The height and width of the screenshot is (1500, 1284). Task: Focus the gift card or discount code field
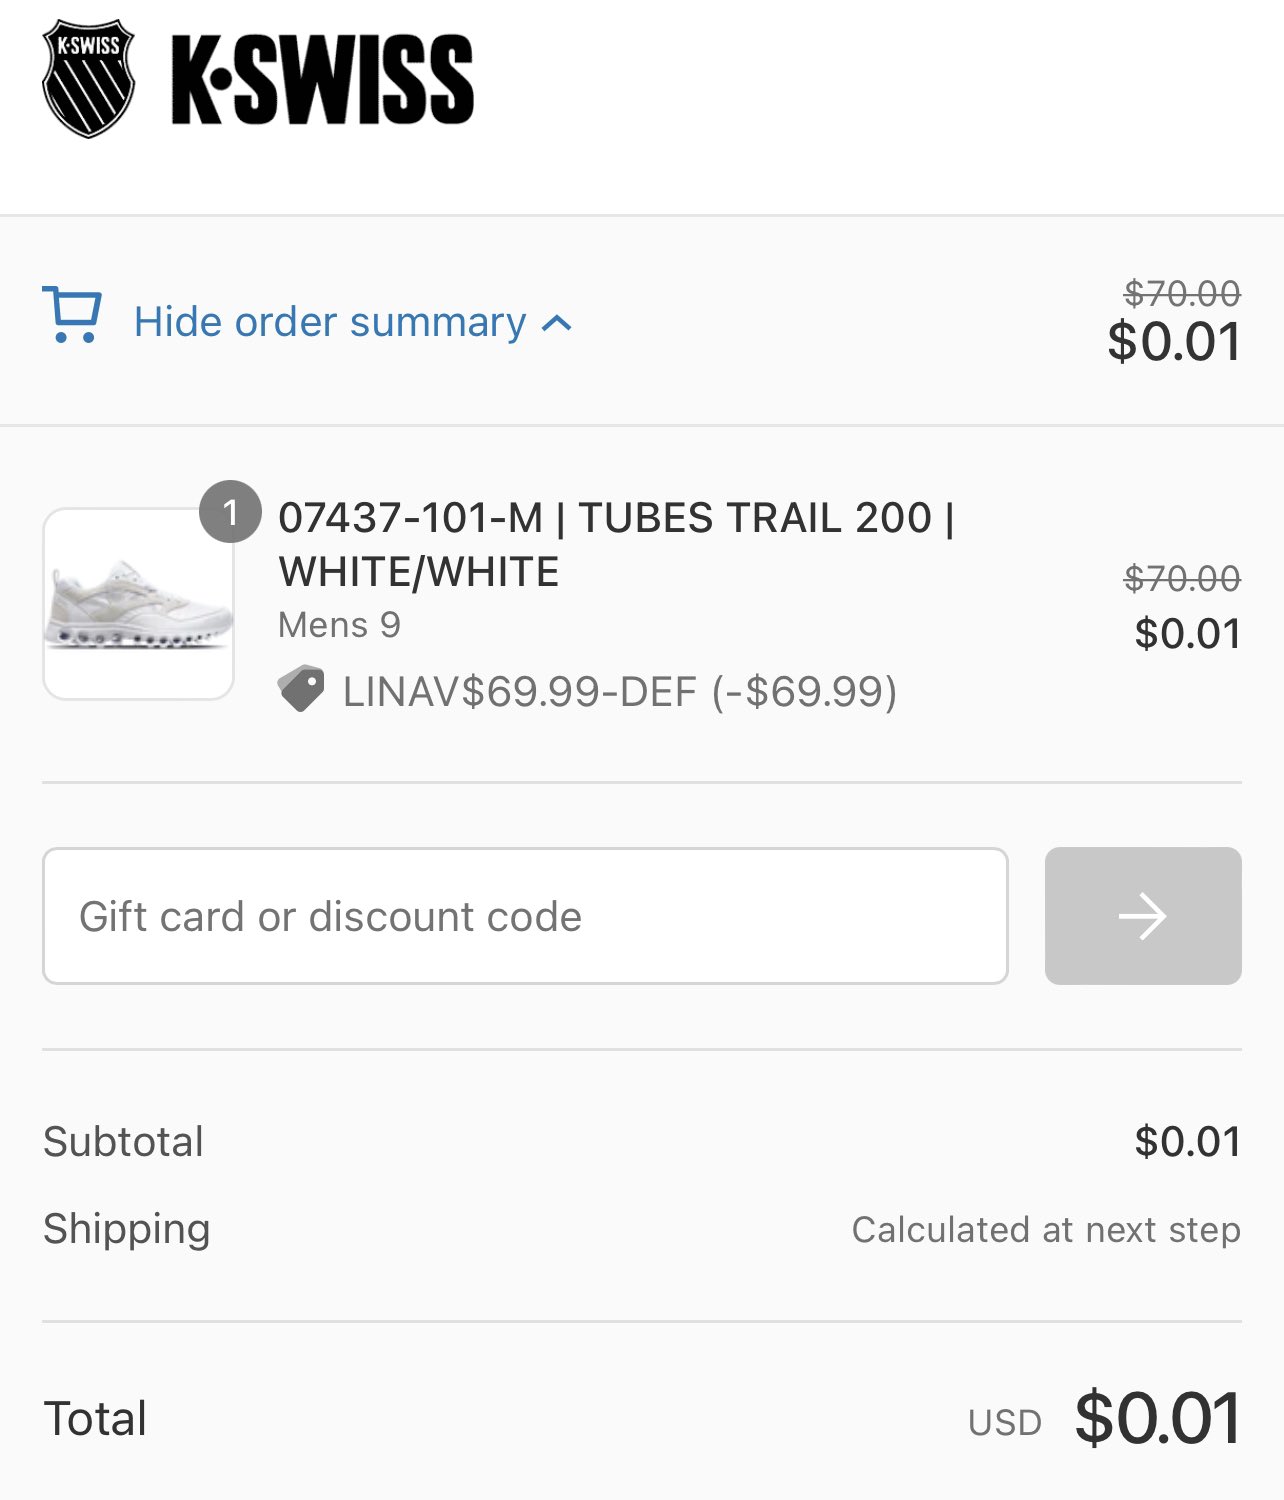[525, 916]
